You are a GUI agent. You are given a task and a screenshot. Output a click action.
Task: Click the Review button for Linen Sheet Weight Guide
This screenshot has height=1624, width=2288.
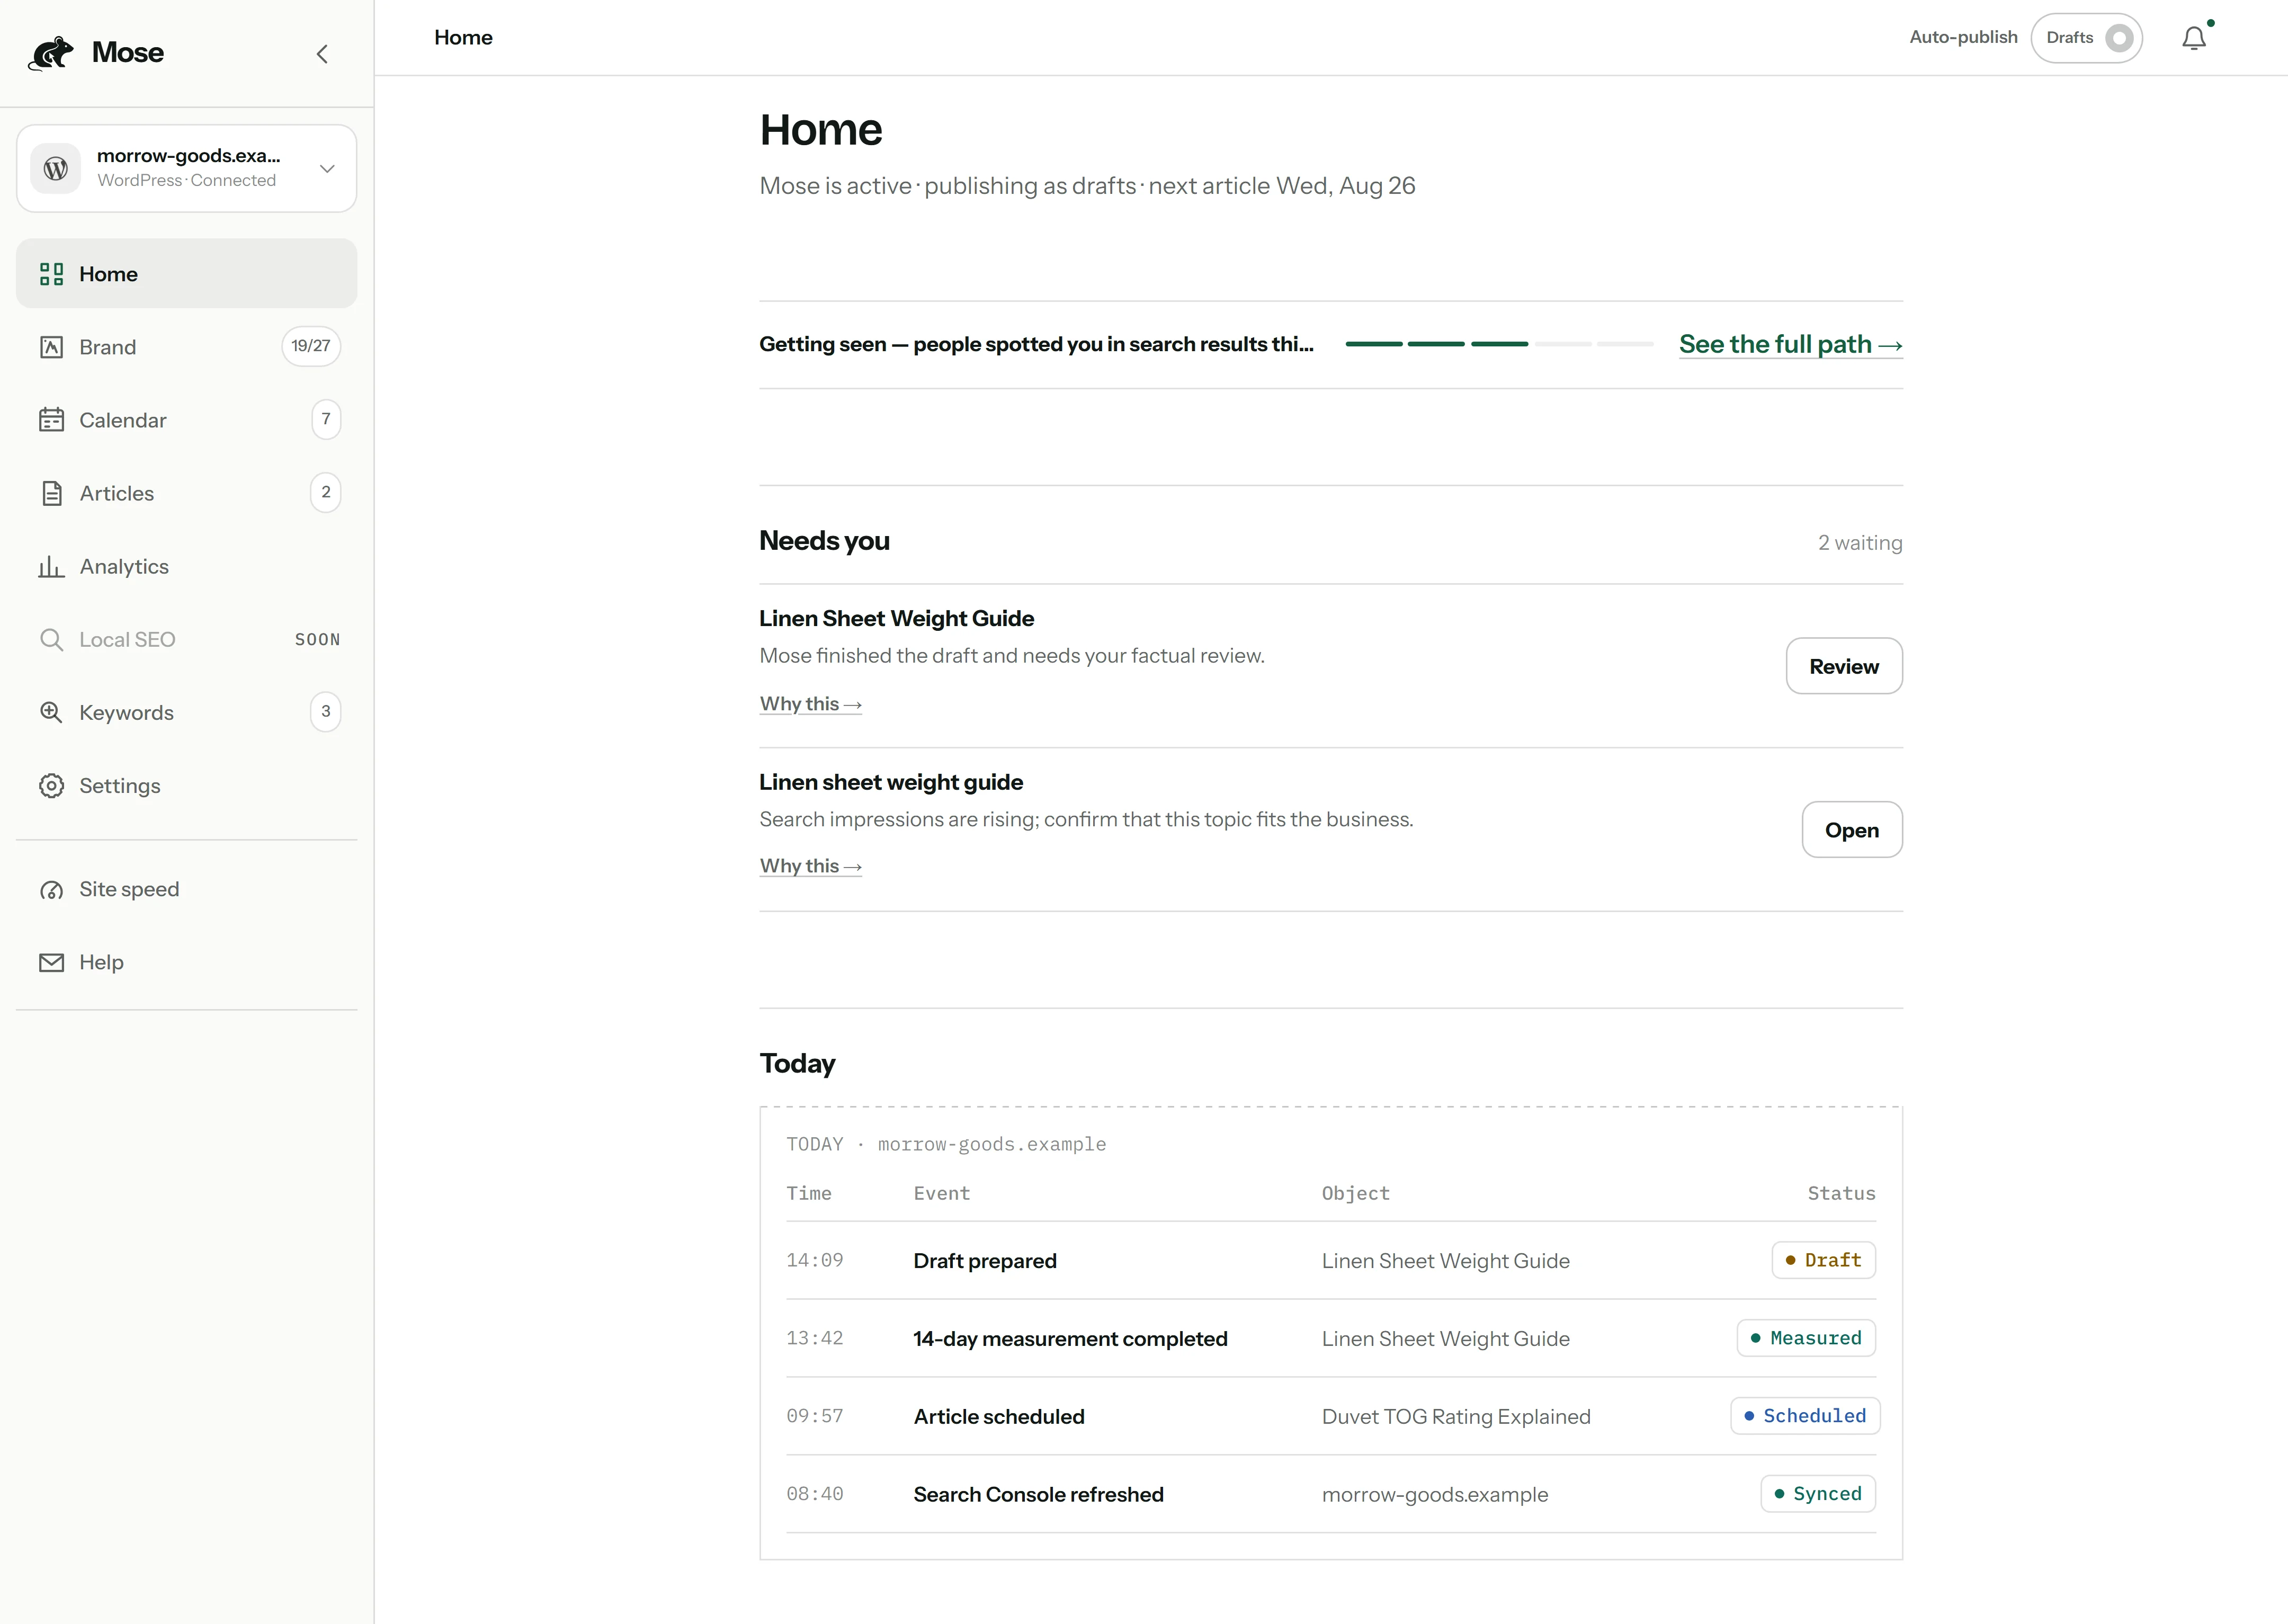1844,666
